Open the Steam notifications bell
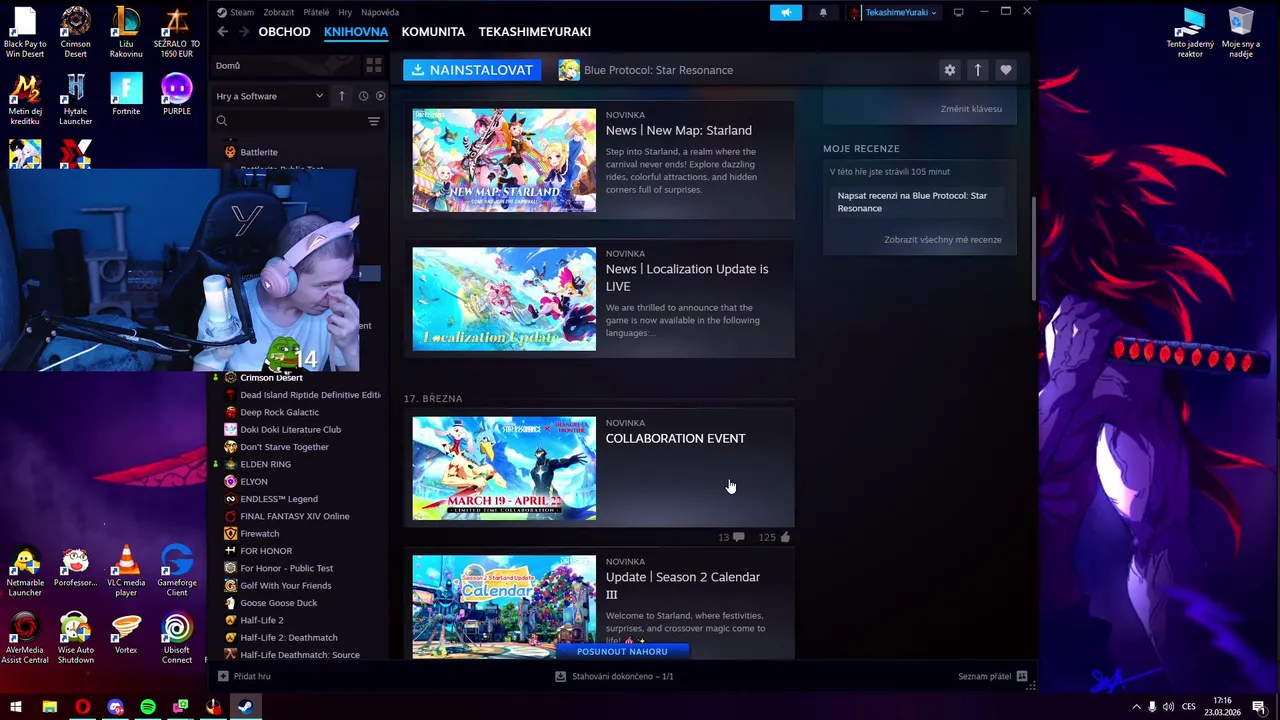 pos(823,12)
